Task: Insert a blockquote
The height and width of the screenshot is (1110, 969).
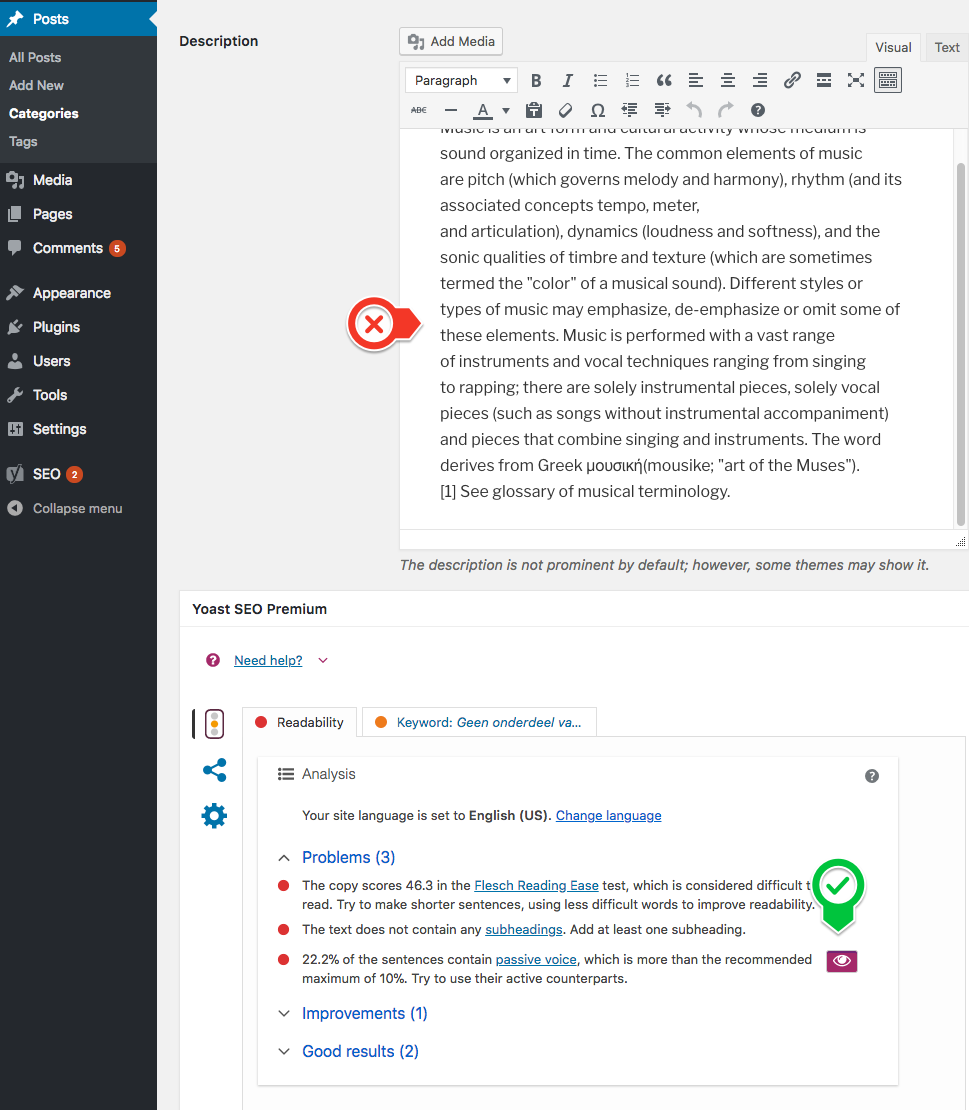Action: 662,80
